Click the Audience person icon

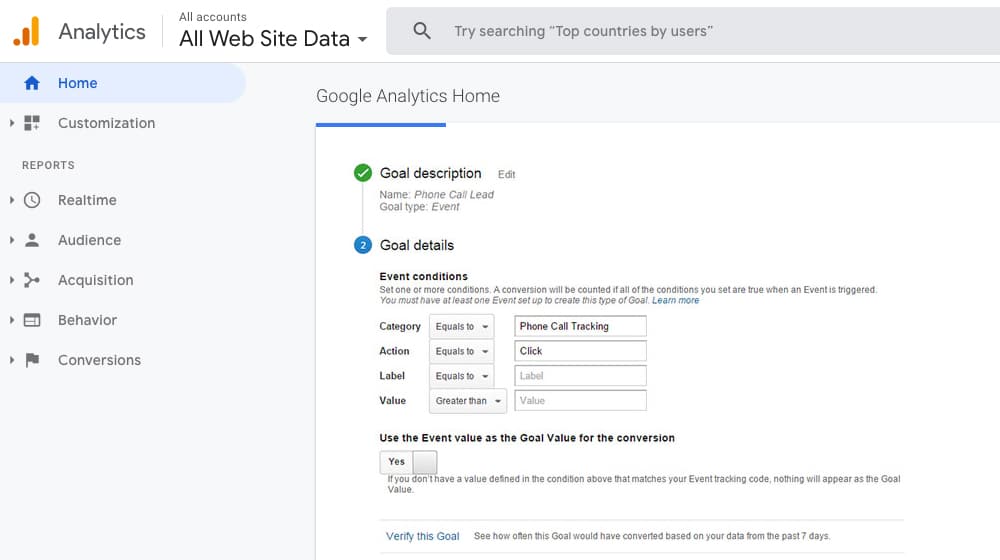[32, 240]
